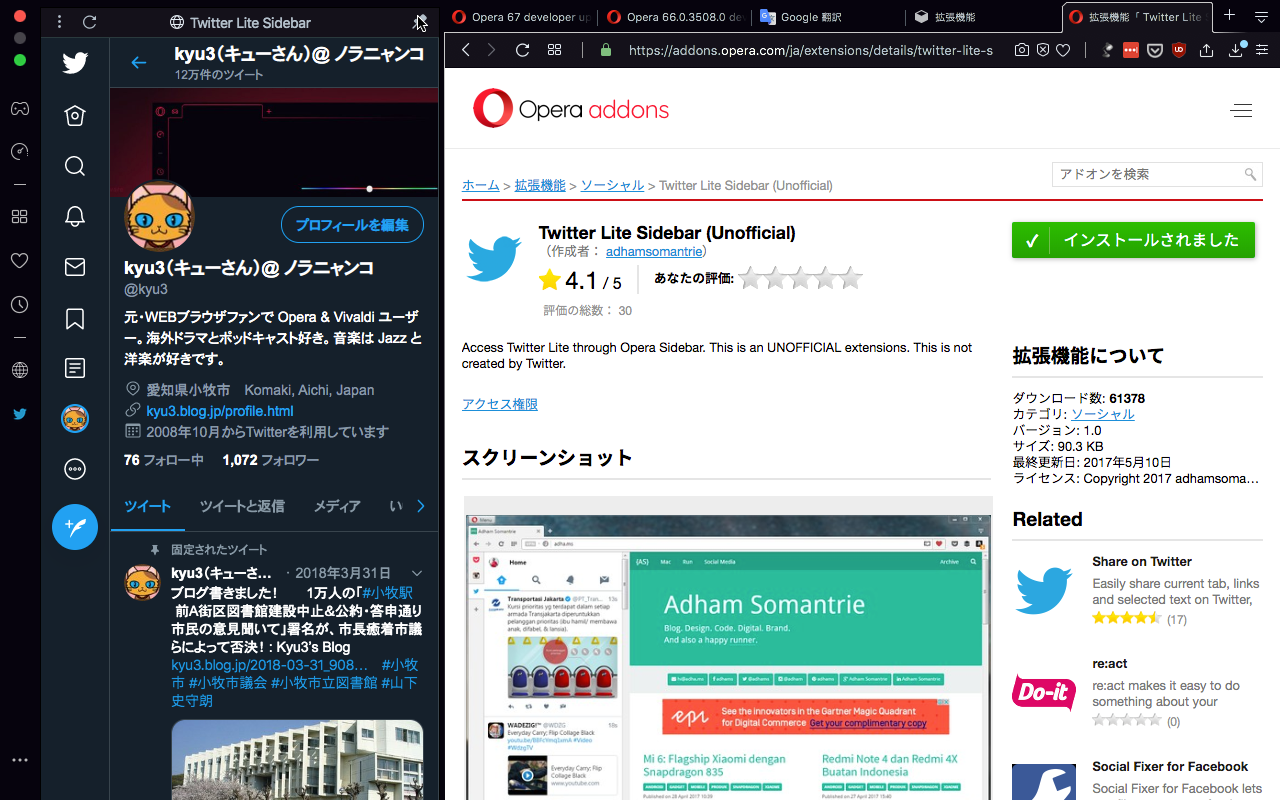Image resolution: width=1280 pixels, height=800 pixels.
Task: Bookmark this page with the heart icon in the address bar
Action: (x=1064, y=49)
